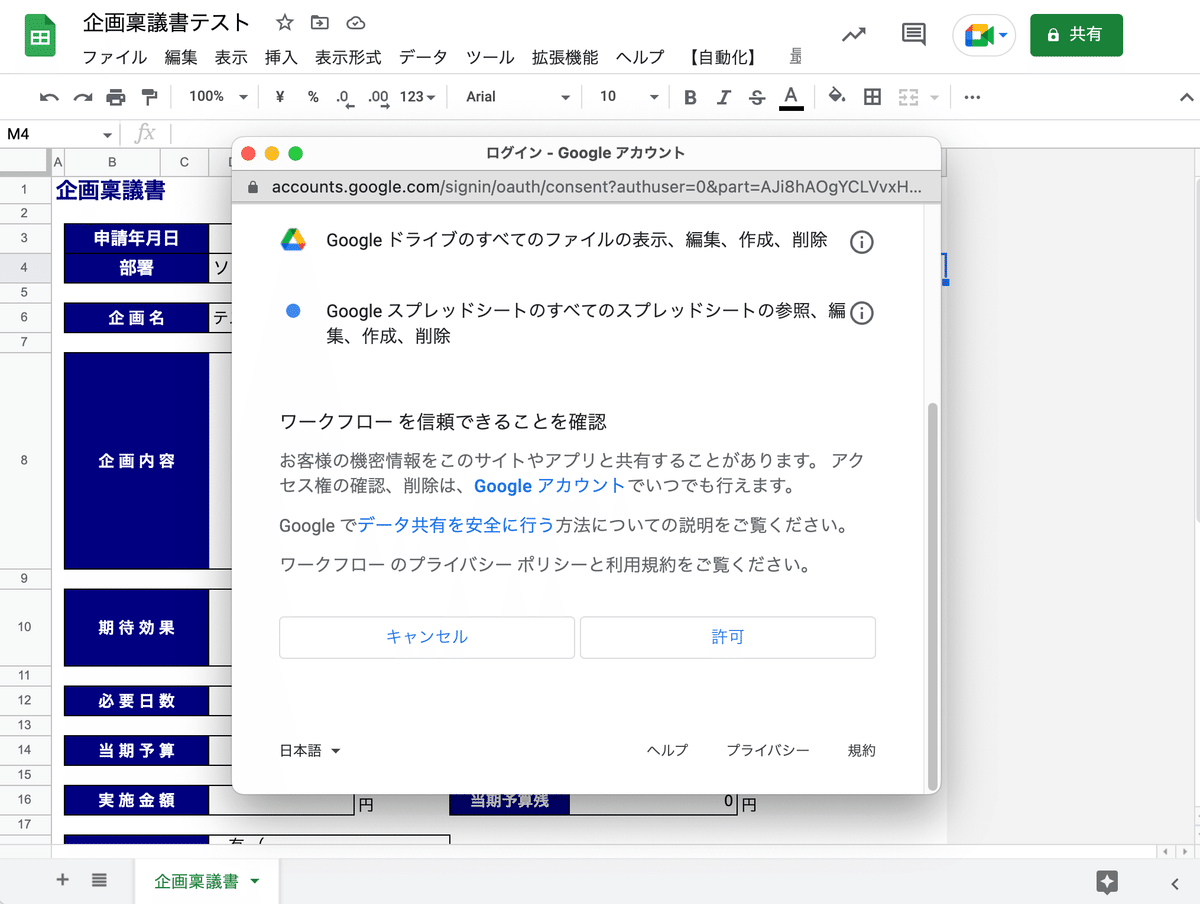
Task: Apply percent number format
Action: (x=313, y=97)
